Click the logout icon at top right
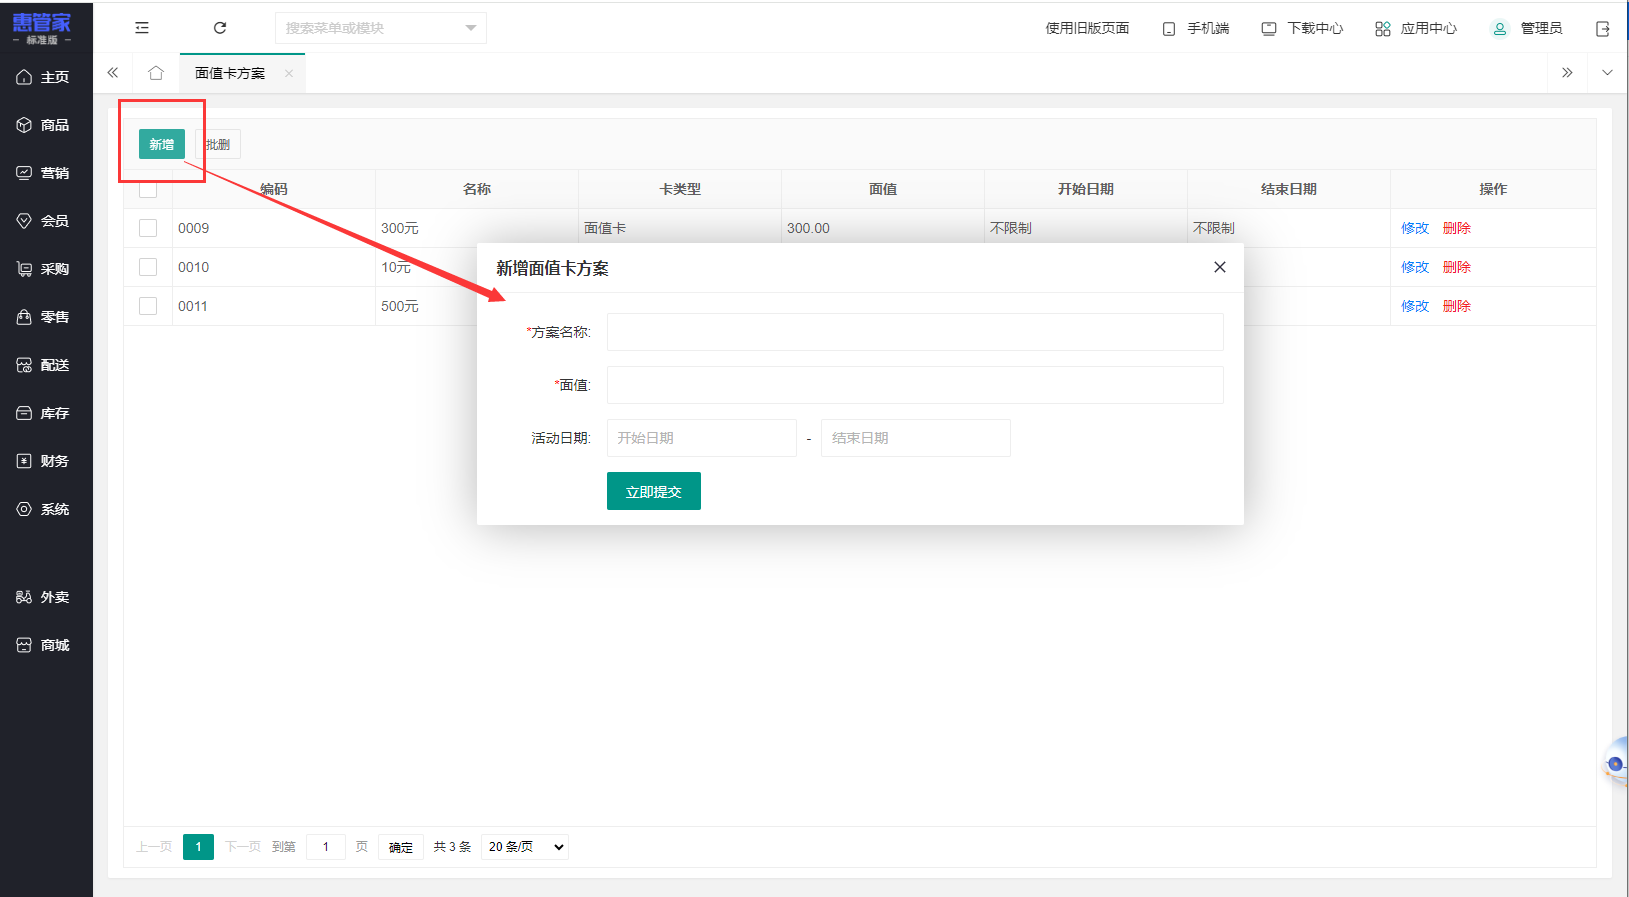1629x897 pixels. [x=1603, y=29]
